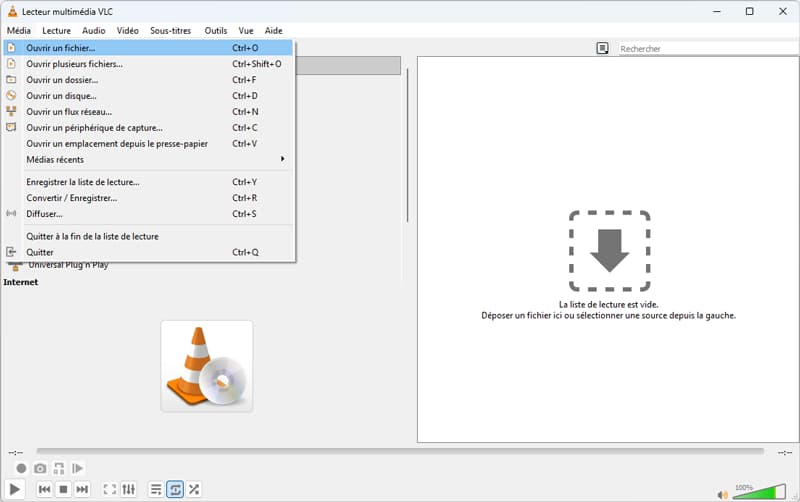Open the Aide menu
800x502 pixels.
(x=273, y=31)
